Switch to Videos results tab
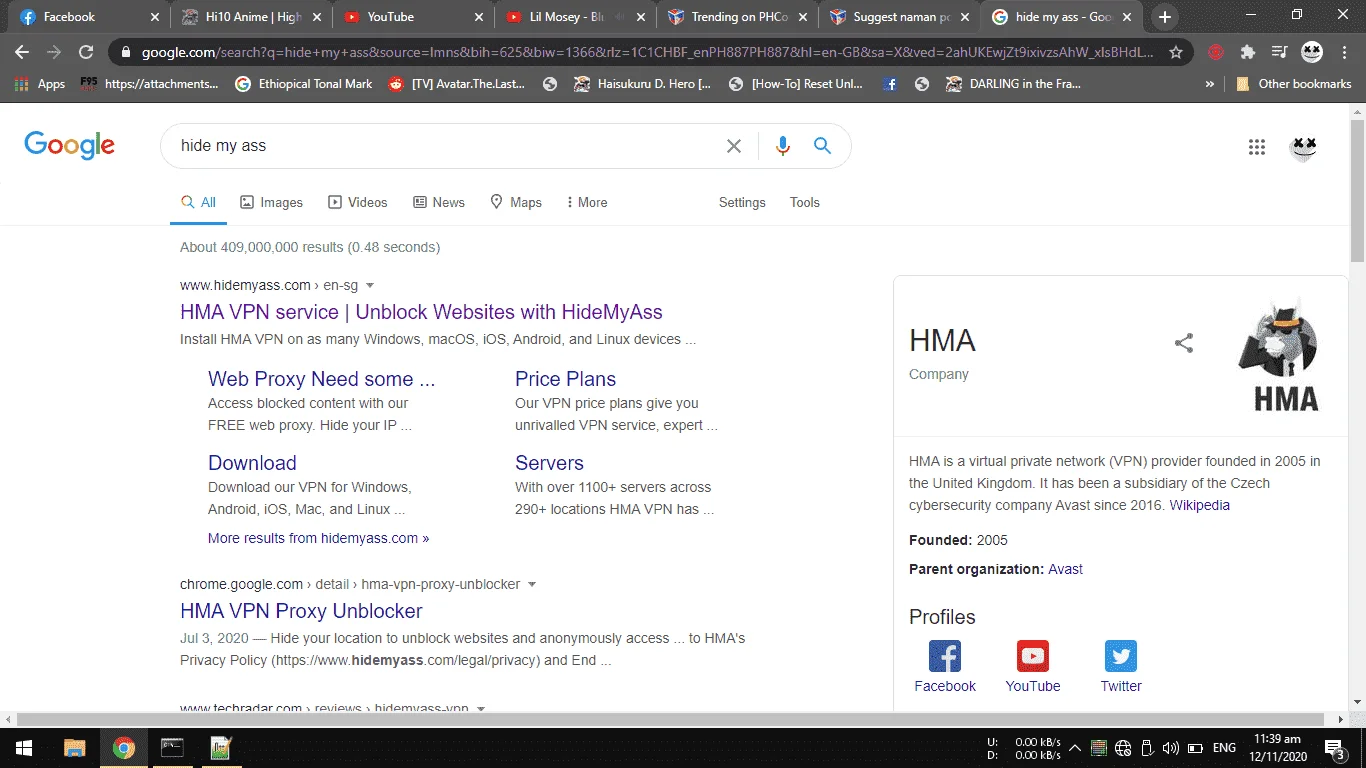The width and height of the screenshot is (1366, 768). click(358, 202)
